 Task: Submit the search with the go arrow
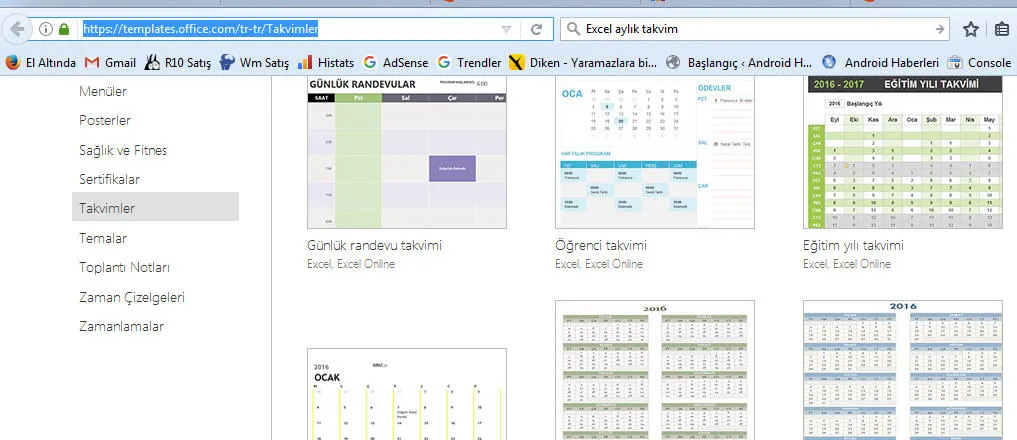click(x=939, y=29)
